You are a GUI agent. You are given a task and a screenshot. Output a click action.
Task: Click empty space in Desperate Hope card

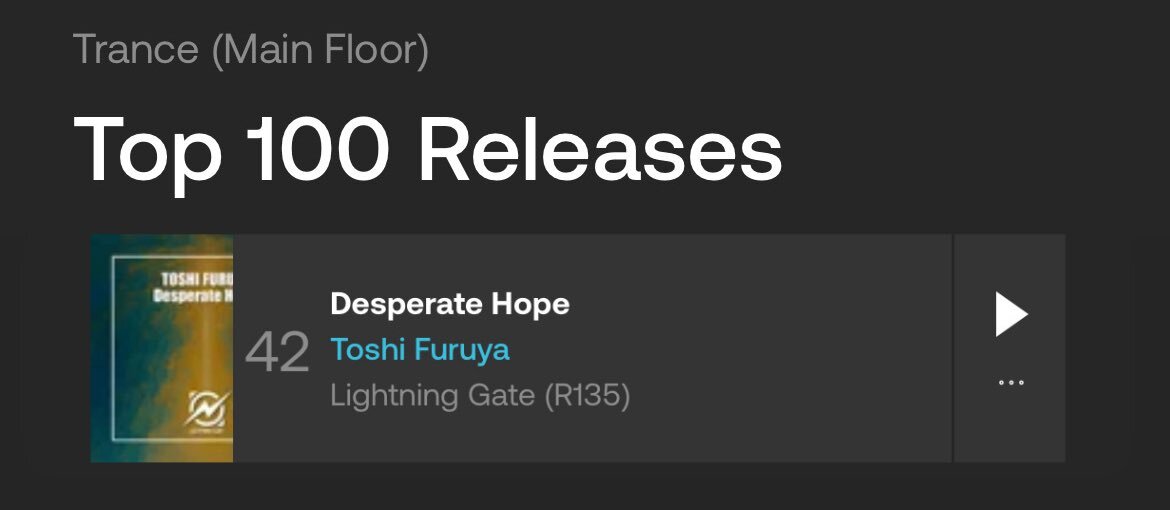[769, 348]
